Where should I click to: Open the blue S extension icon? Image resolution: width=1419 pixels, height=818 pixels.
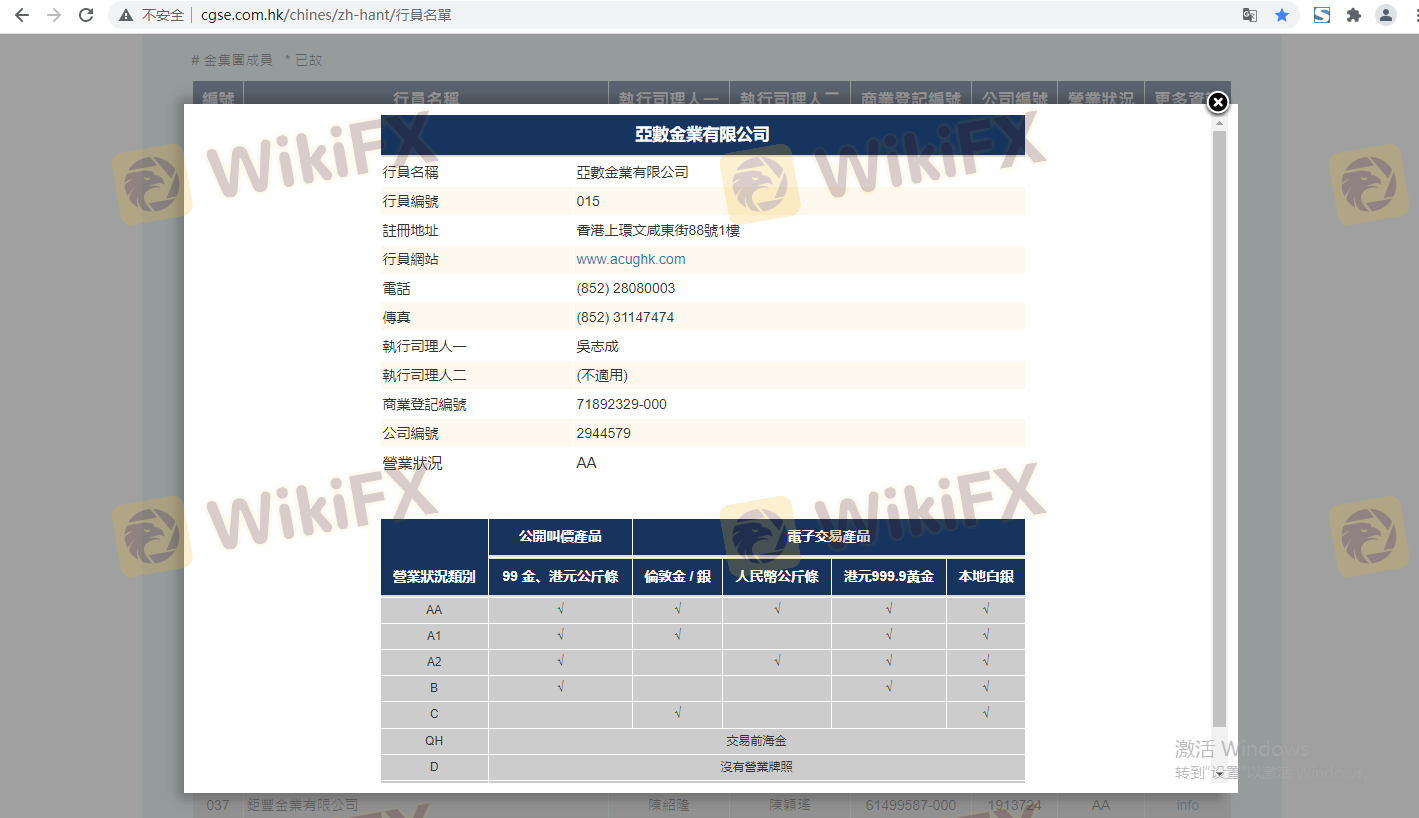tap(1322, 15)
